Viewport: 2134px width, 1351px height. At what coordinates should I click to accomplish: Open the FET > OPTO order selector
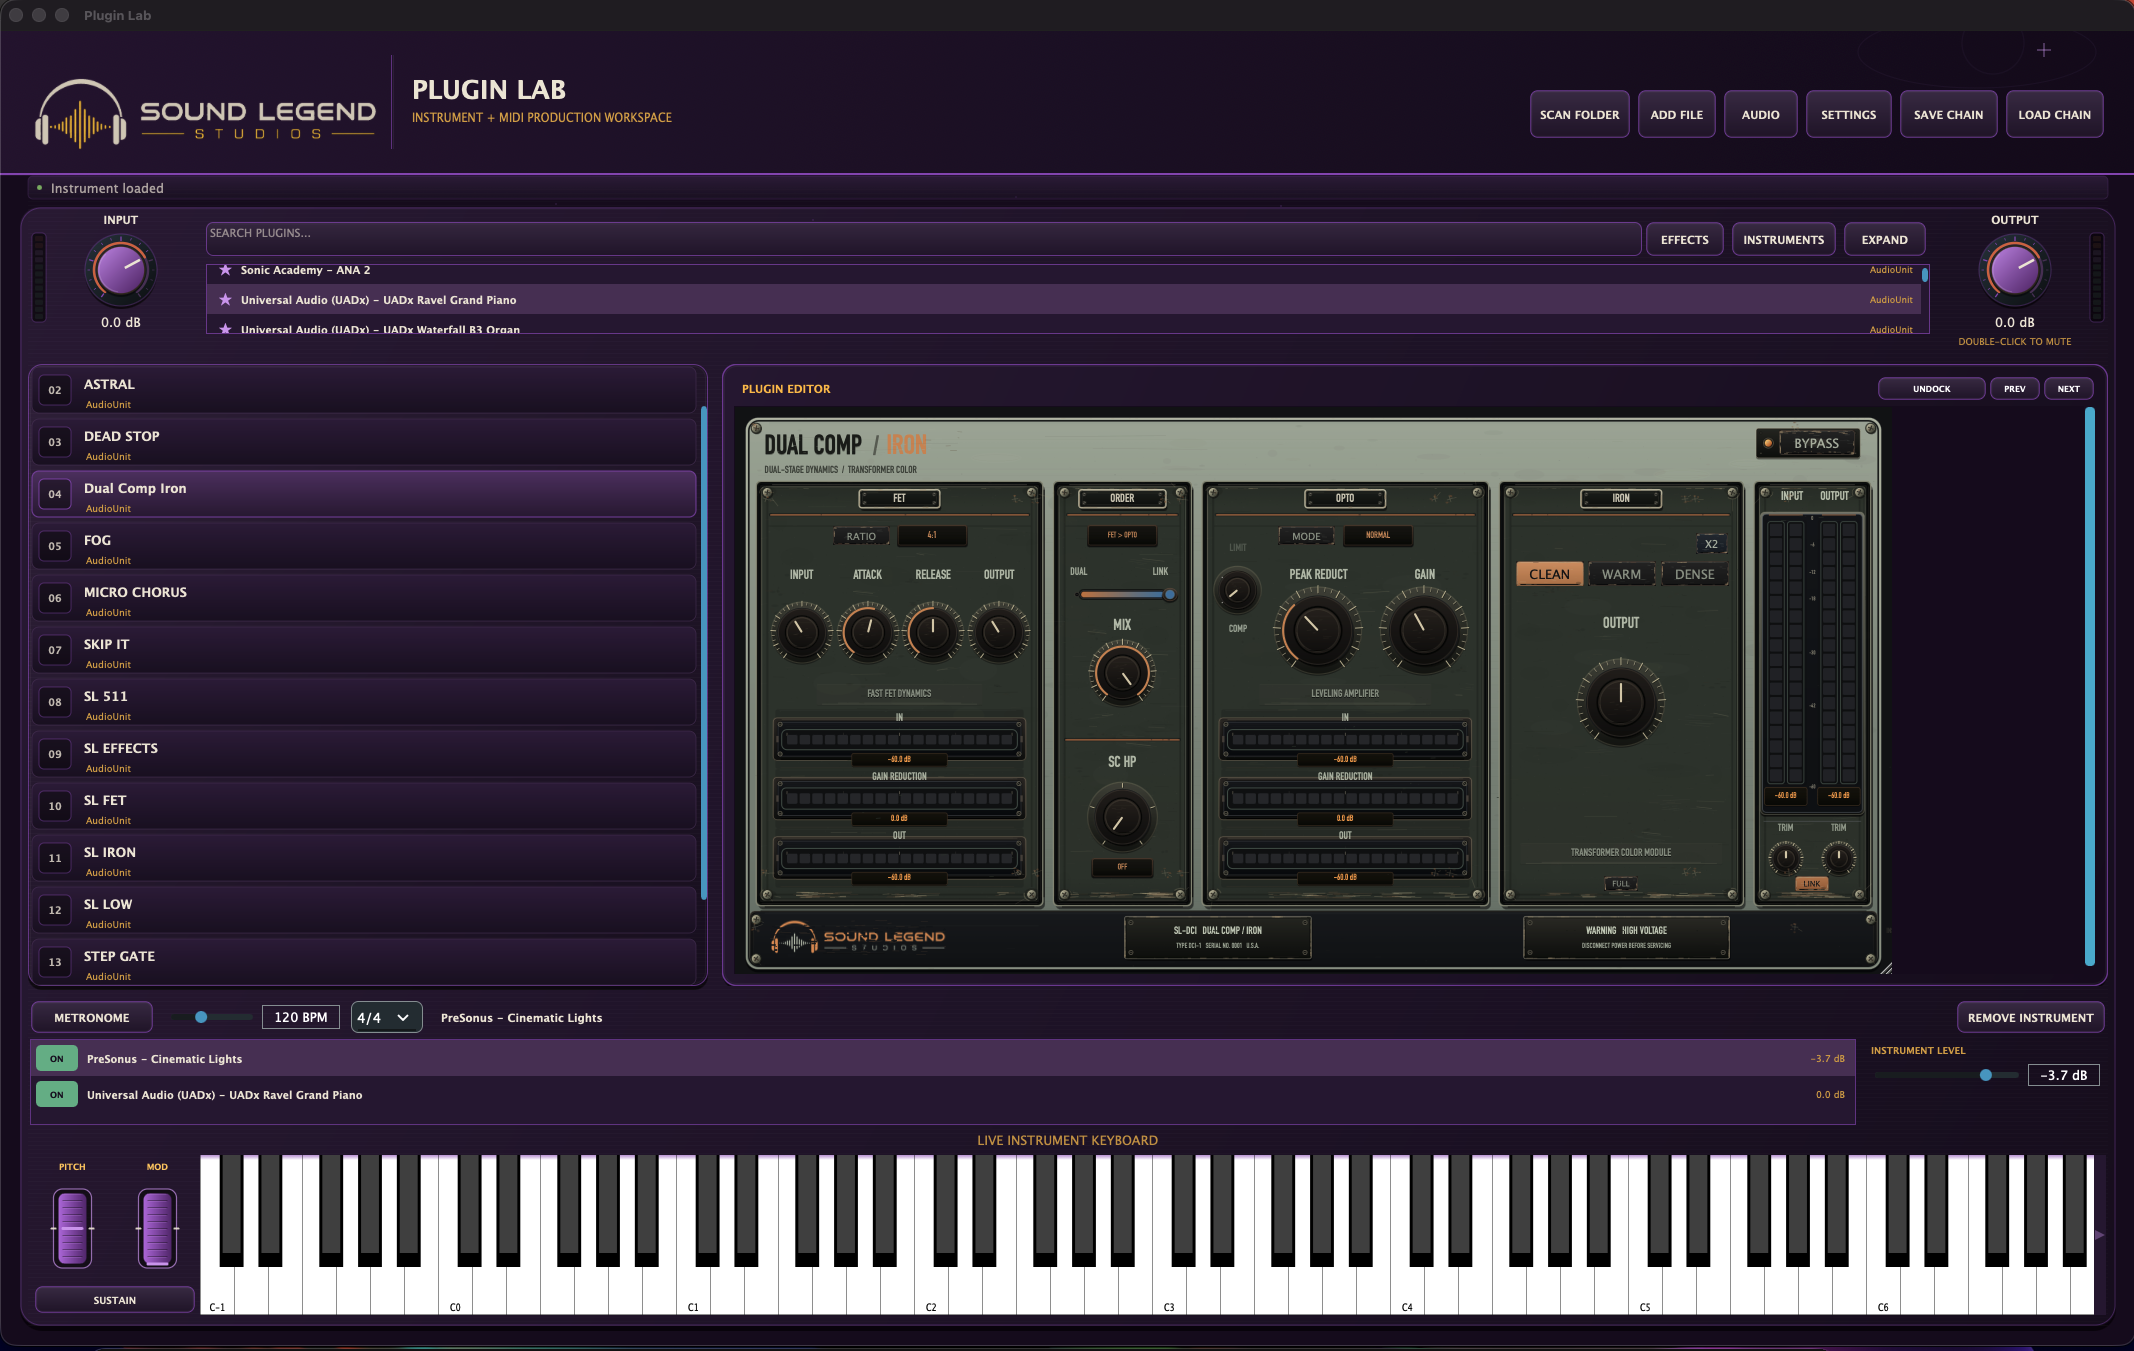click(1122, 536)
